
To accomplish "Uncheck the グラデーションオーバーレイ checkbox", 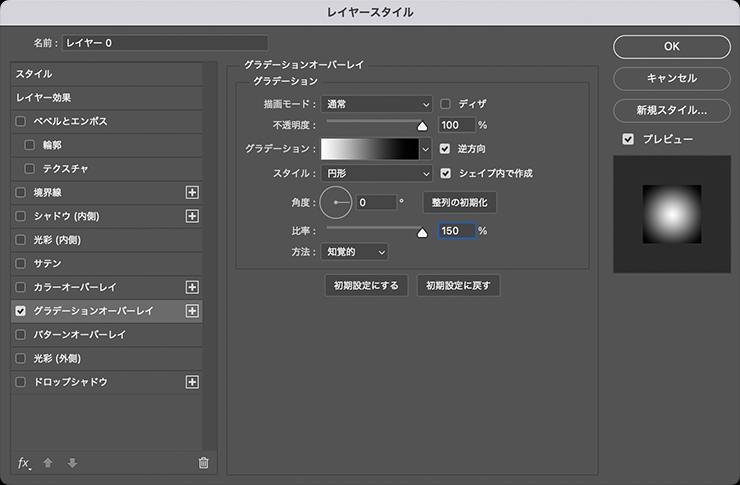I will [x=20, y=311].
